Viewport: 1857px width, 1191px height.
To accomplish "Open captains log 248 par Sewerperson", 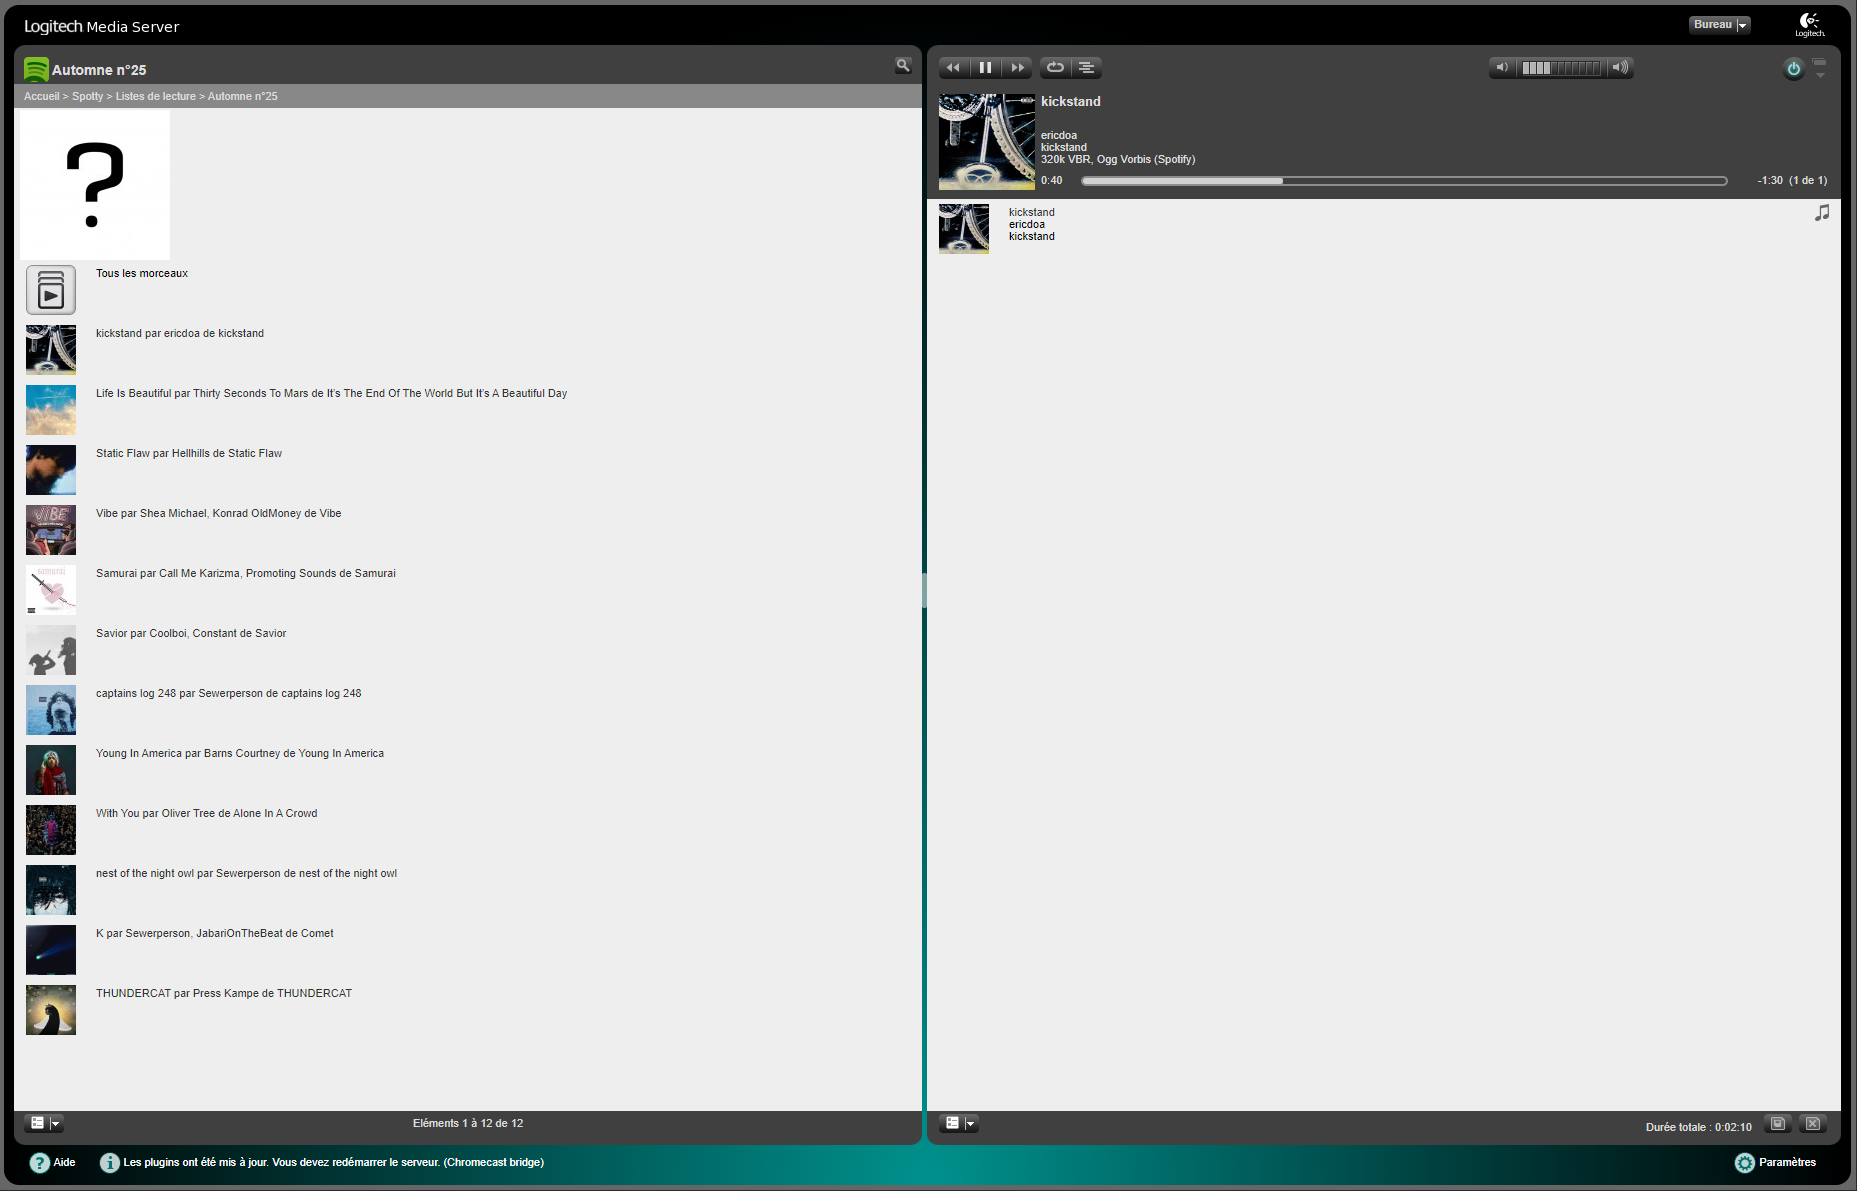I will (229, 693).
